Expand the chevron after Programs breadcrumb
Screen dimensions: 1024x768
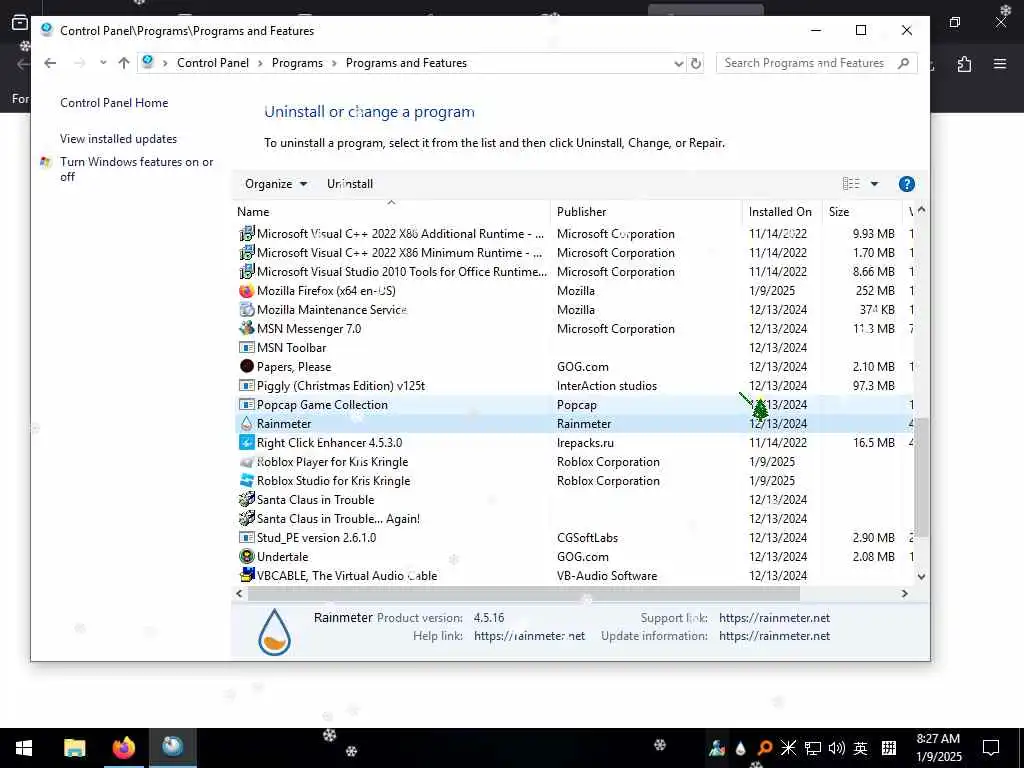(x=334, y=63)
